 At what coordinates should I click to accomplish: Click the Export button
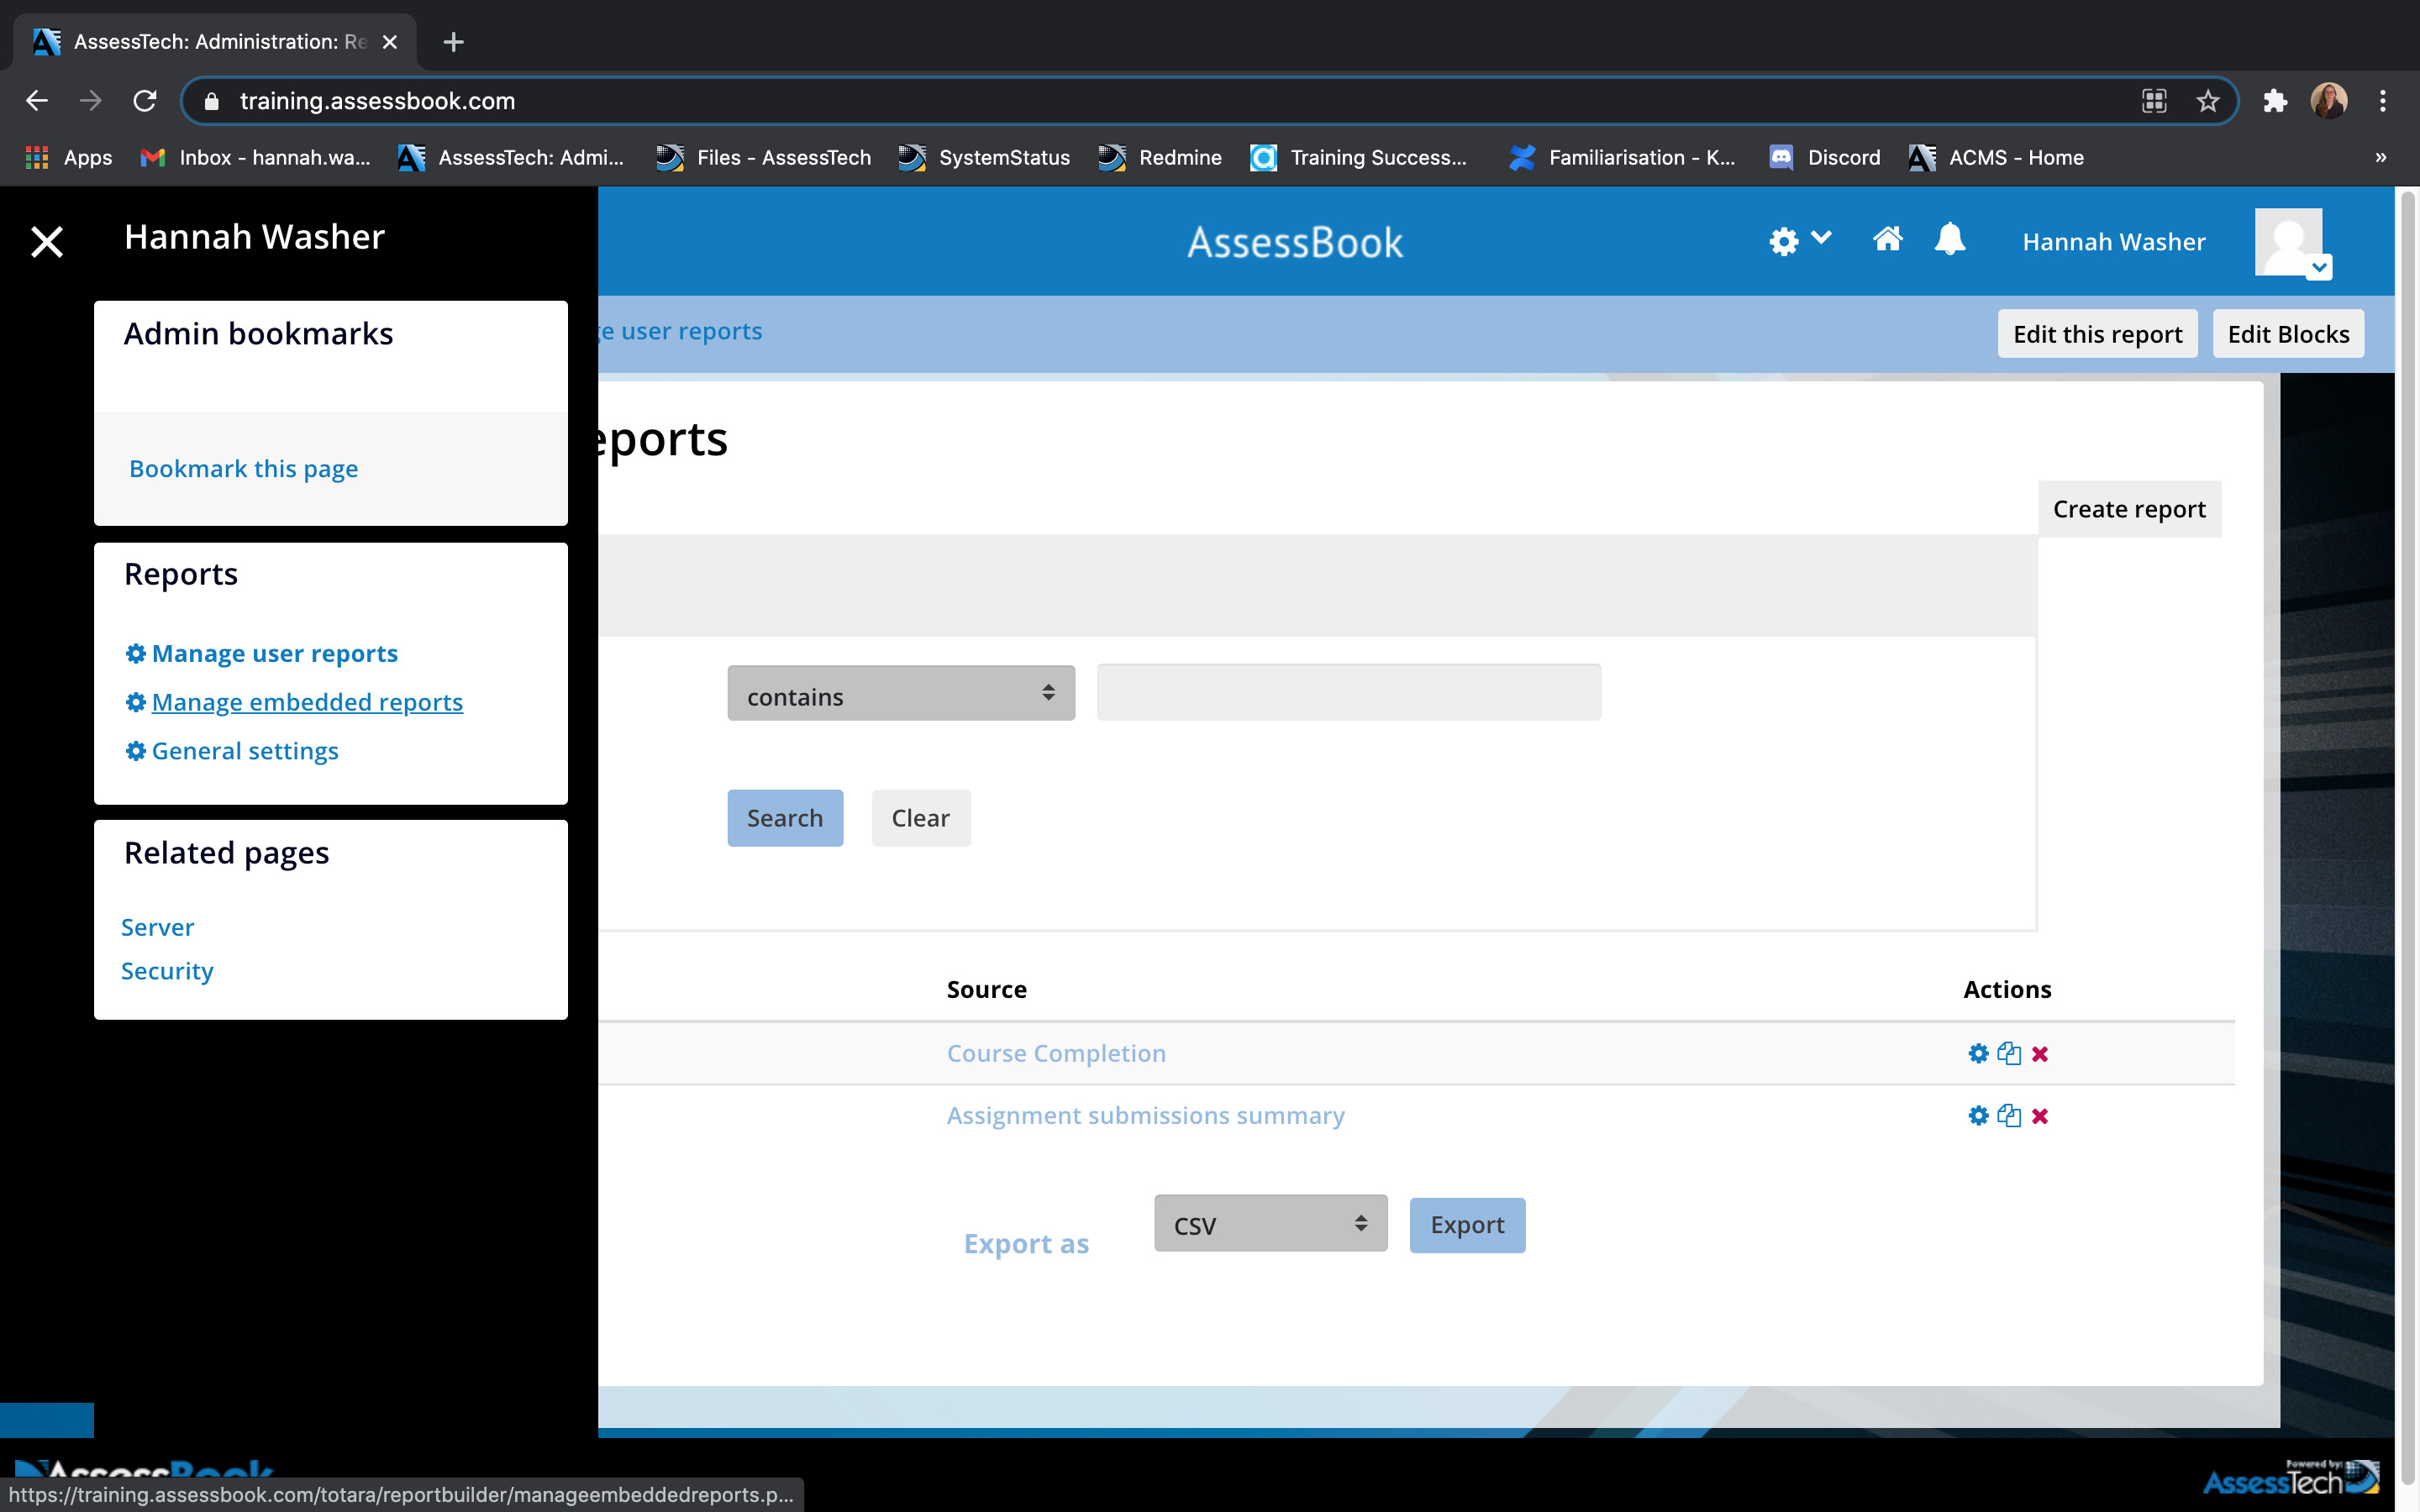click(x=1467, y=1225)
